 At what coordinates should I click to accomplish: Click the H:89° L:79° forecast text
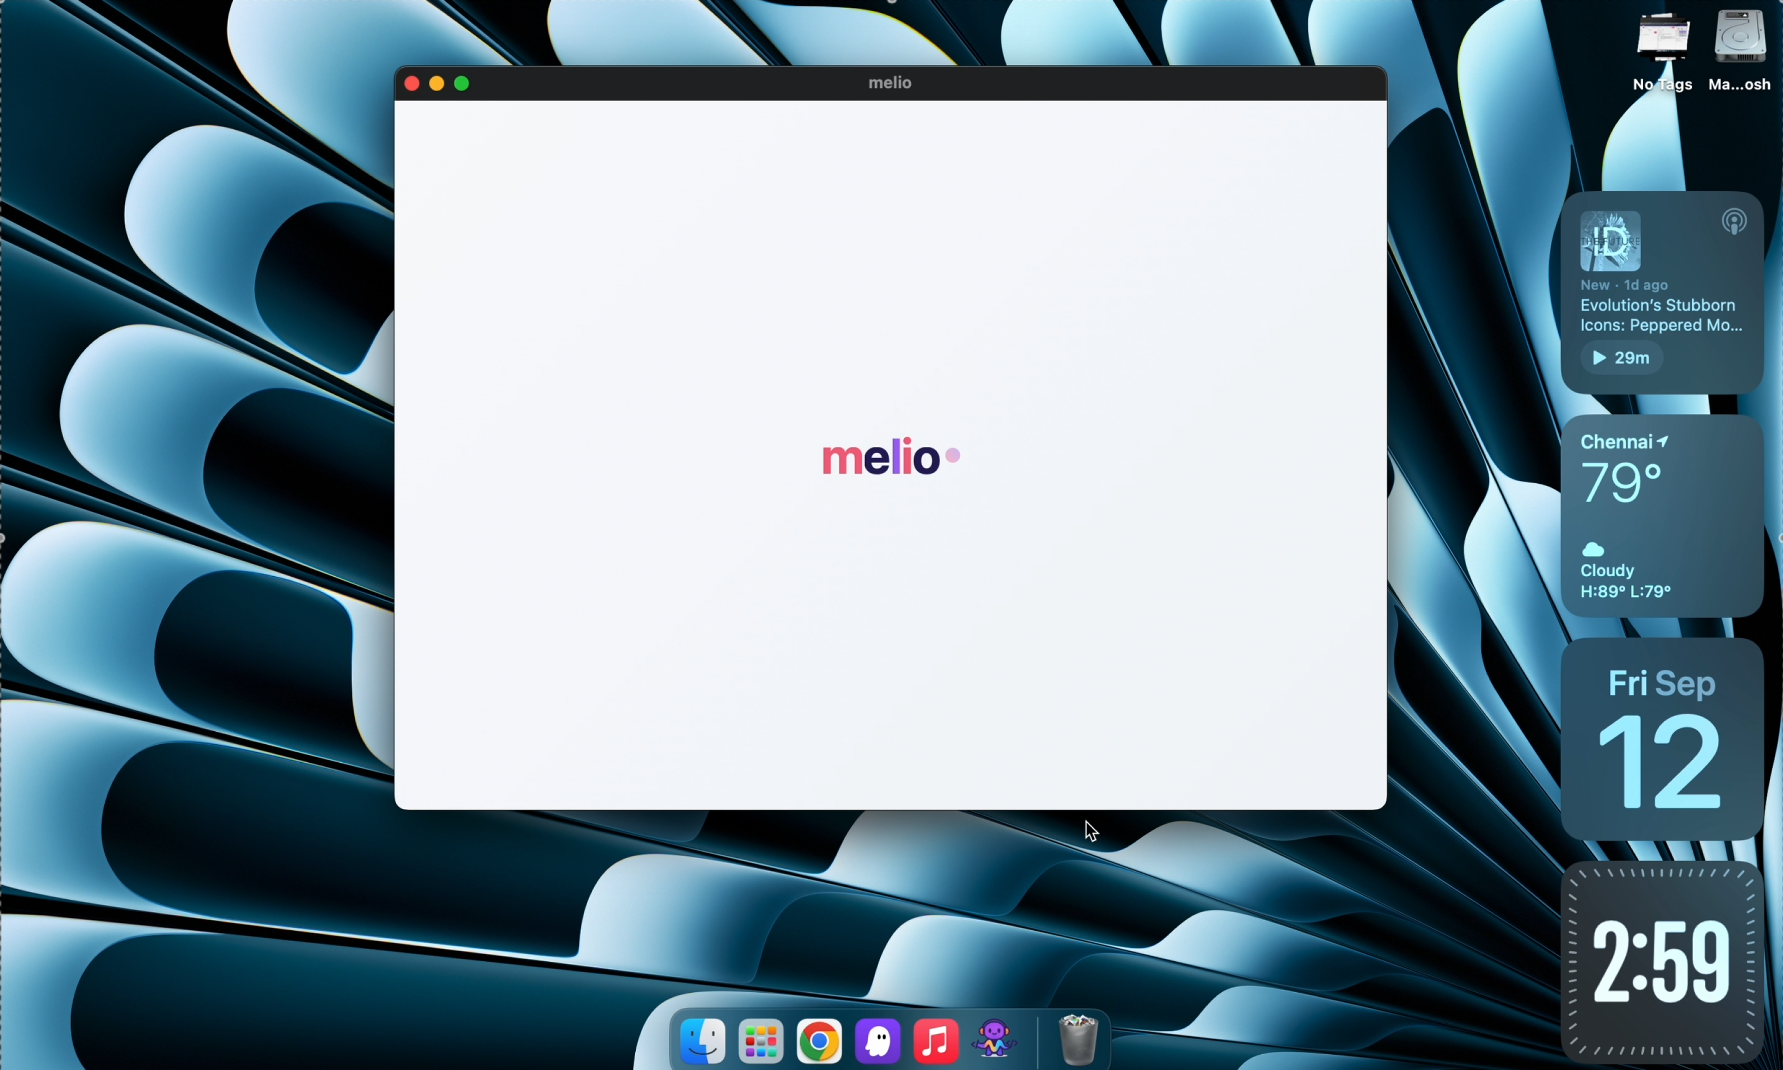(1625, 592)
